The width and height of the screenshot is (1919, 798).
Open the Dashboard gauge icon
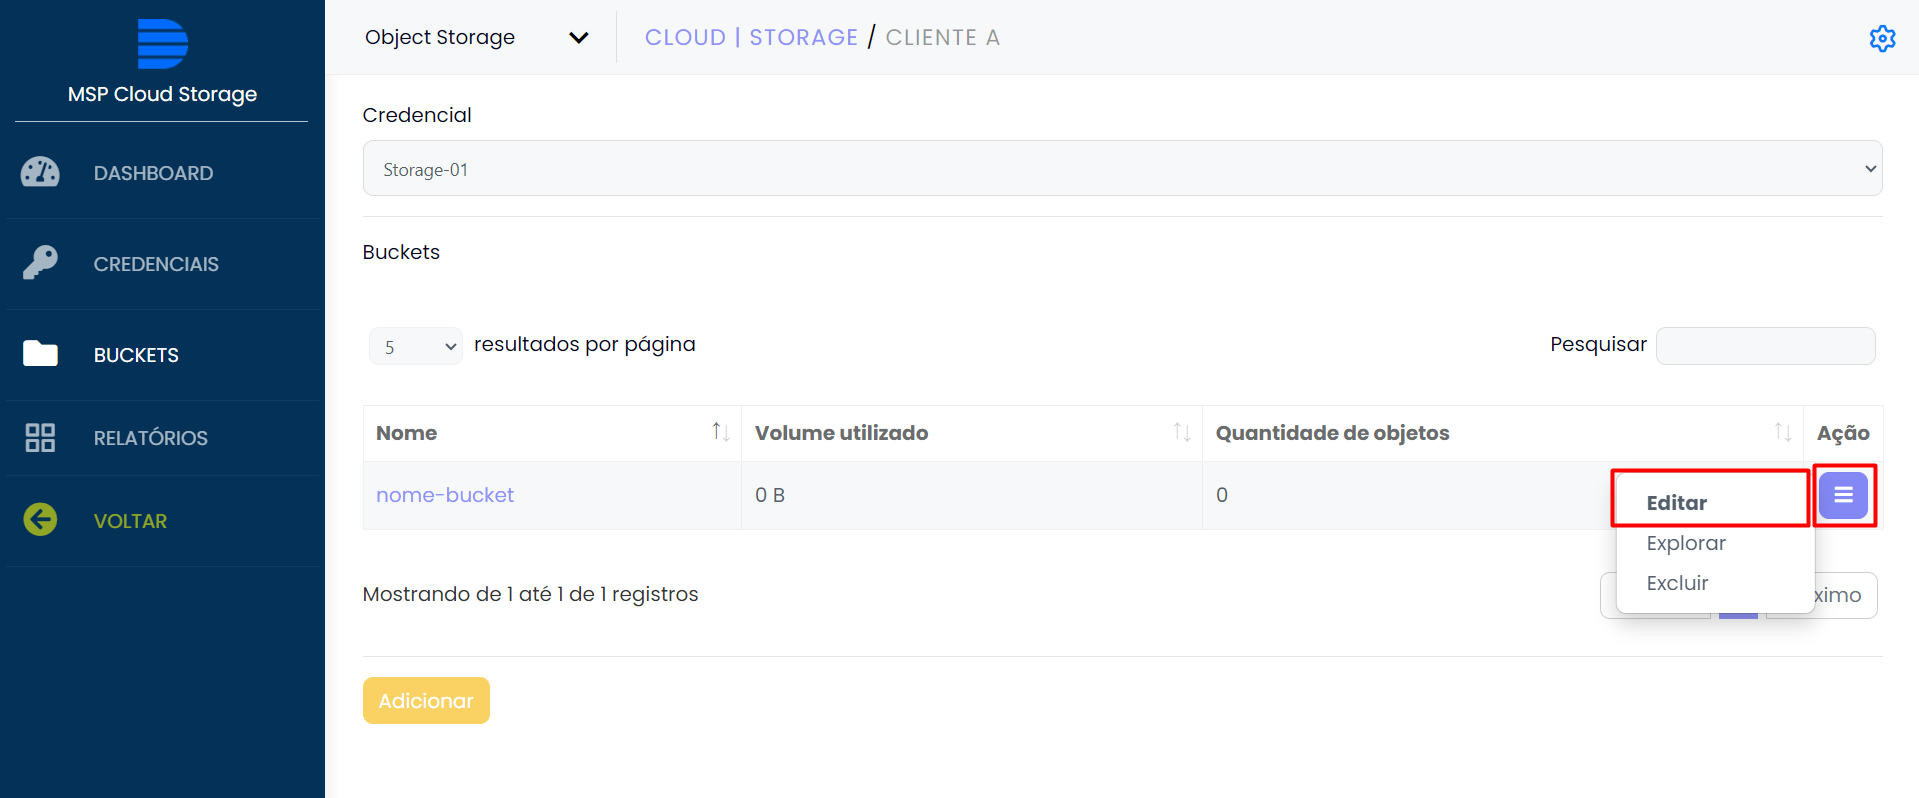(x=40, y=173)
